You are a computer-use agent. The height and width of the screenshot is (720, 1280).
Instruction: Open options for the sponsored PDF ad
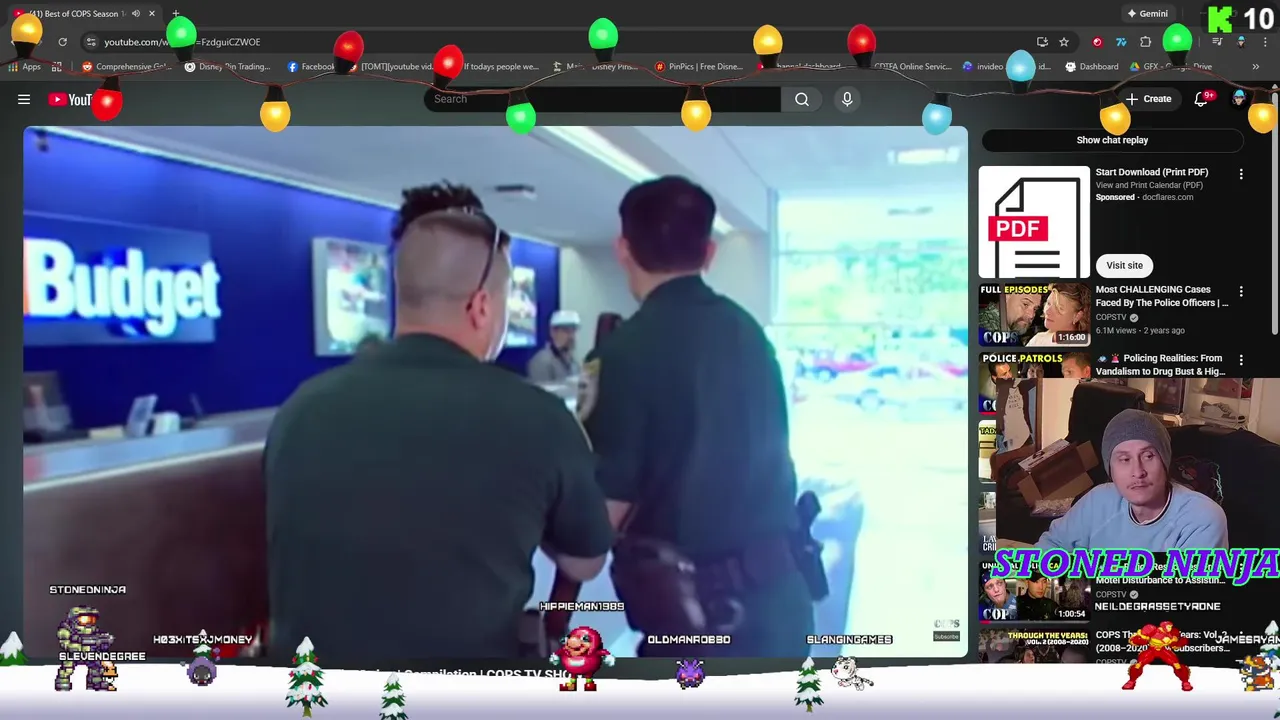click(x=1241, y=174)
